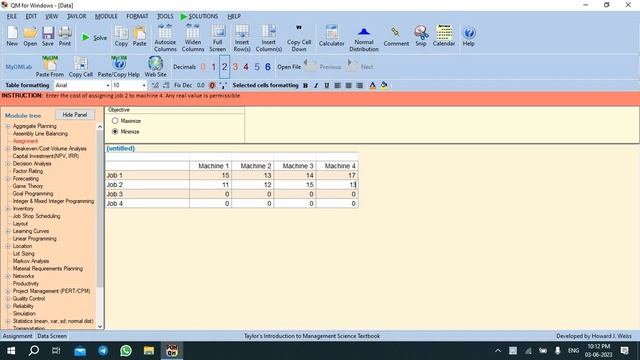Click the Paste toolbar icon
The image size is (640, 360).
pos(139,36)
